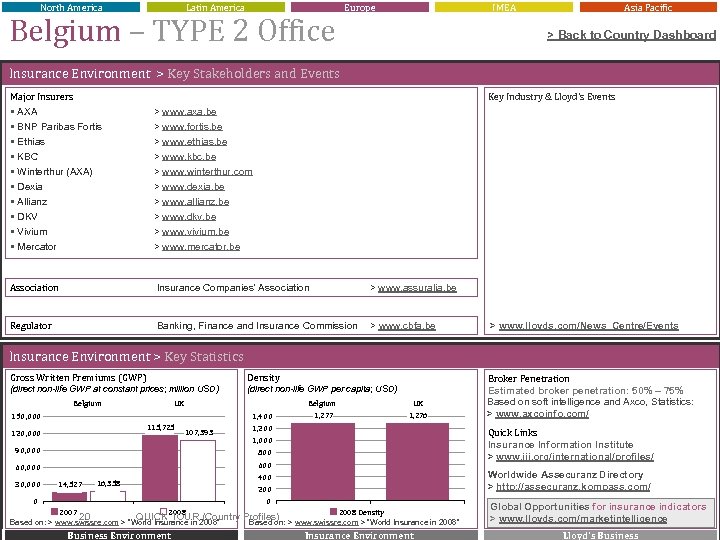The image size is (720, 540).
Task: Select 'AXA' in Major Insurers list
Action: 27,112
